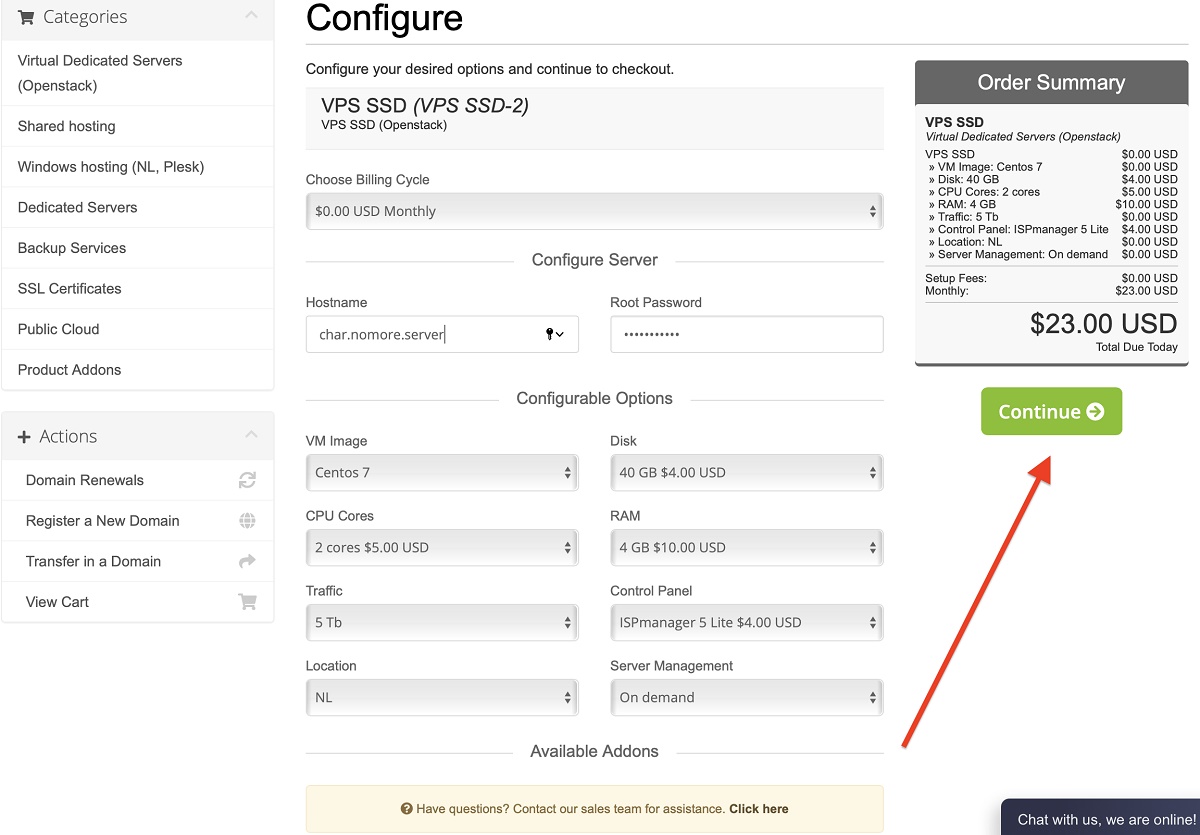Viewport: 1200px width, 835px height.
Task: Select the Shared hosting category
Action: tap(67, 126)
